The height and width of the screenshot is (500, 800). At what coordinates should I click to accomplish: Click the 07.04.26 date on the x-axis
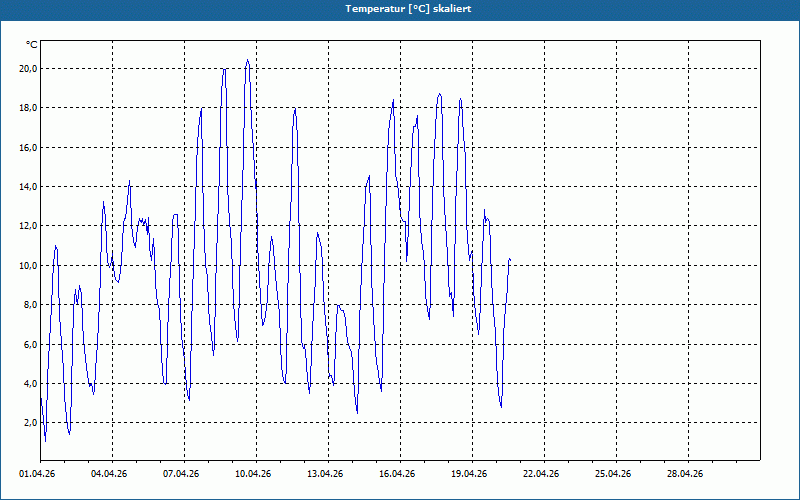click(182, 474)
